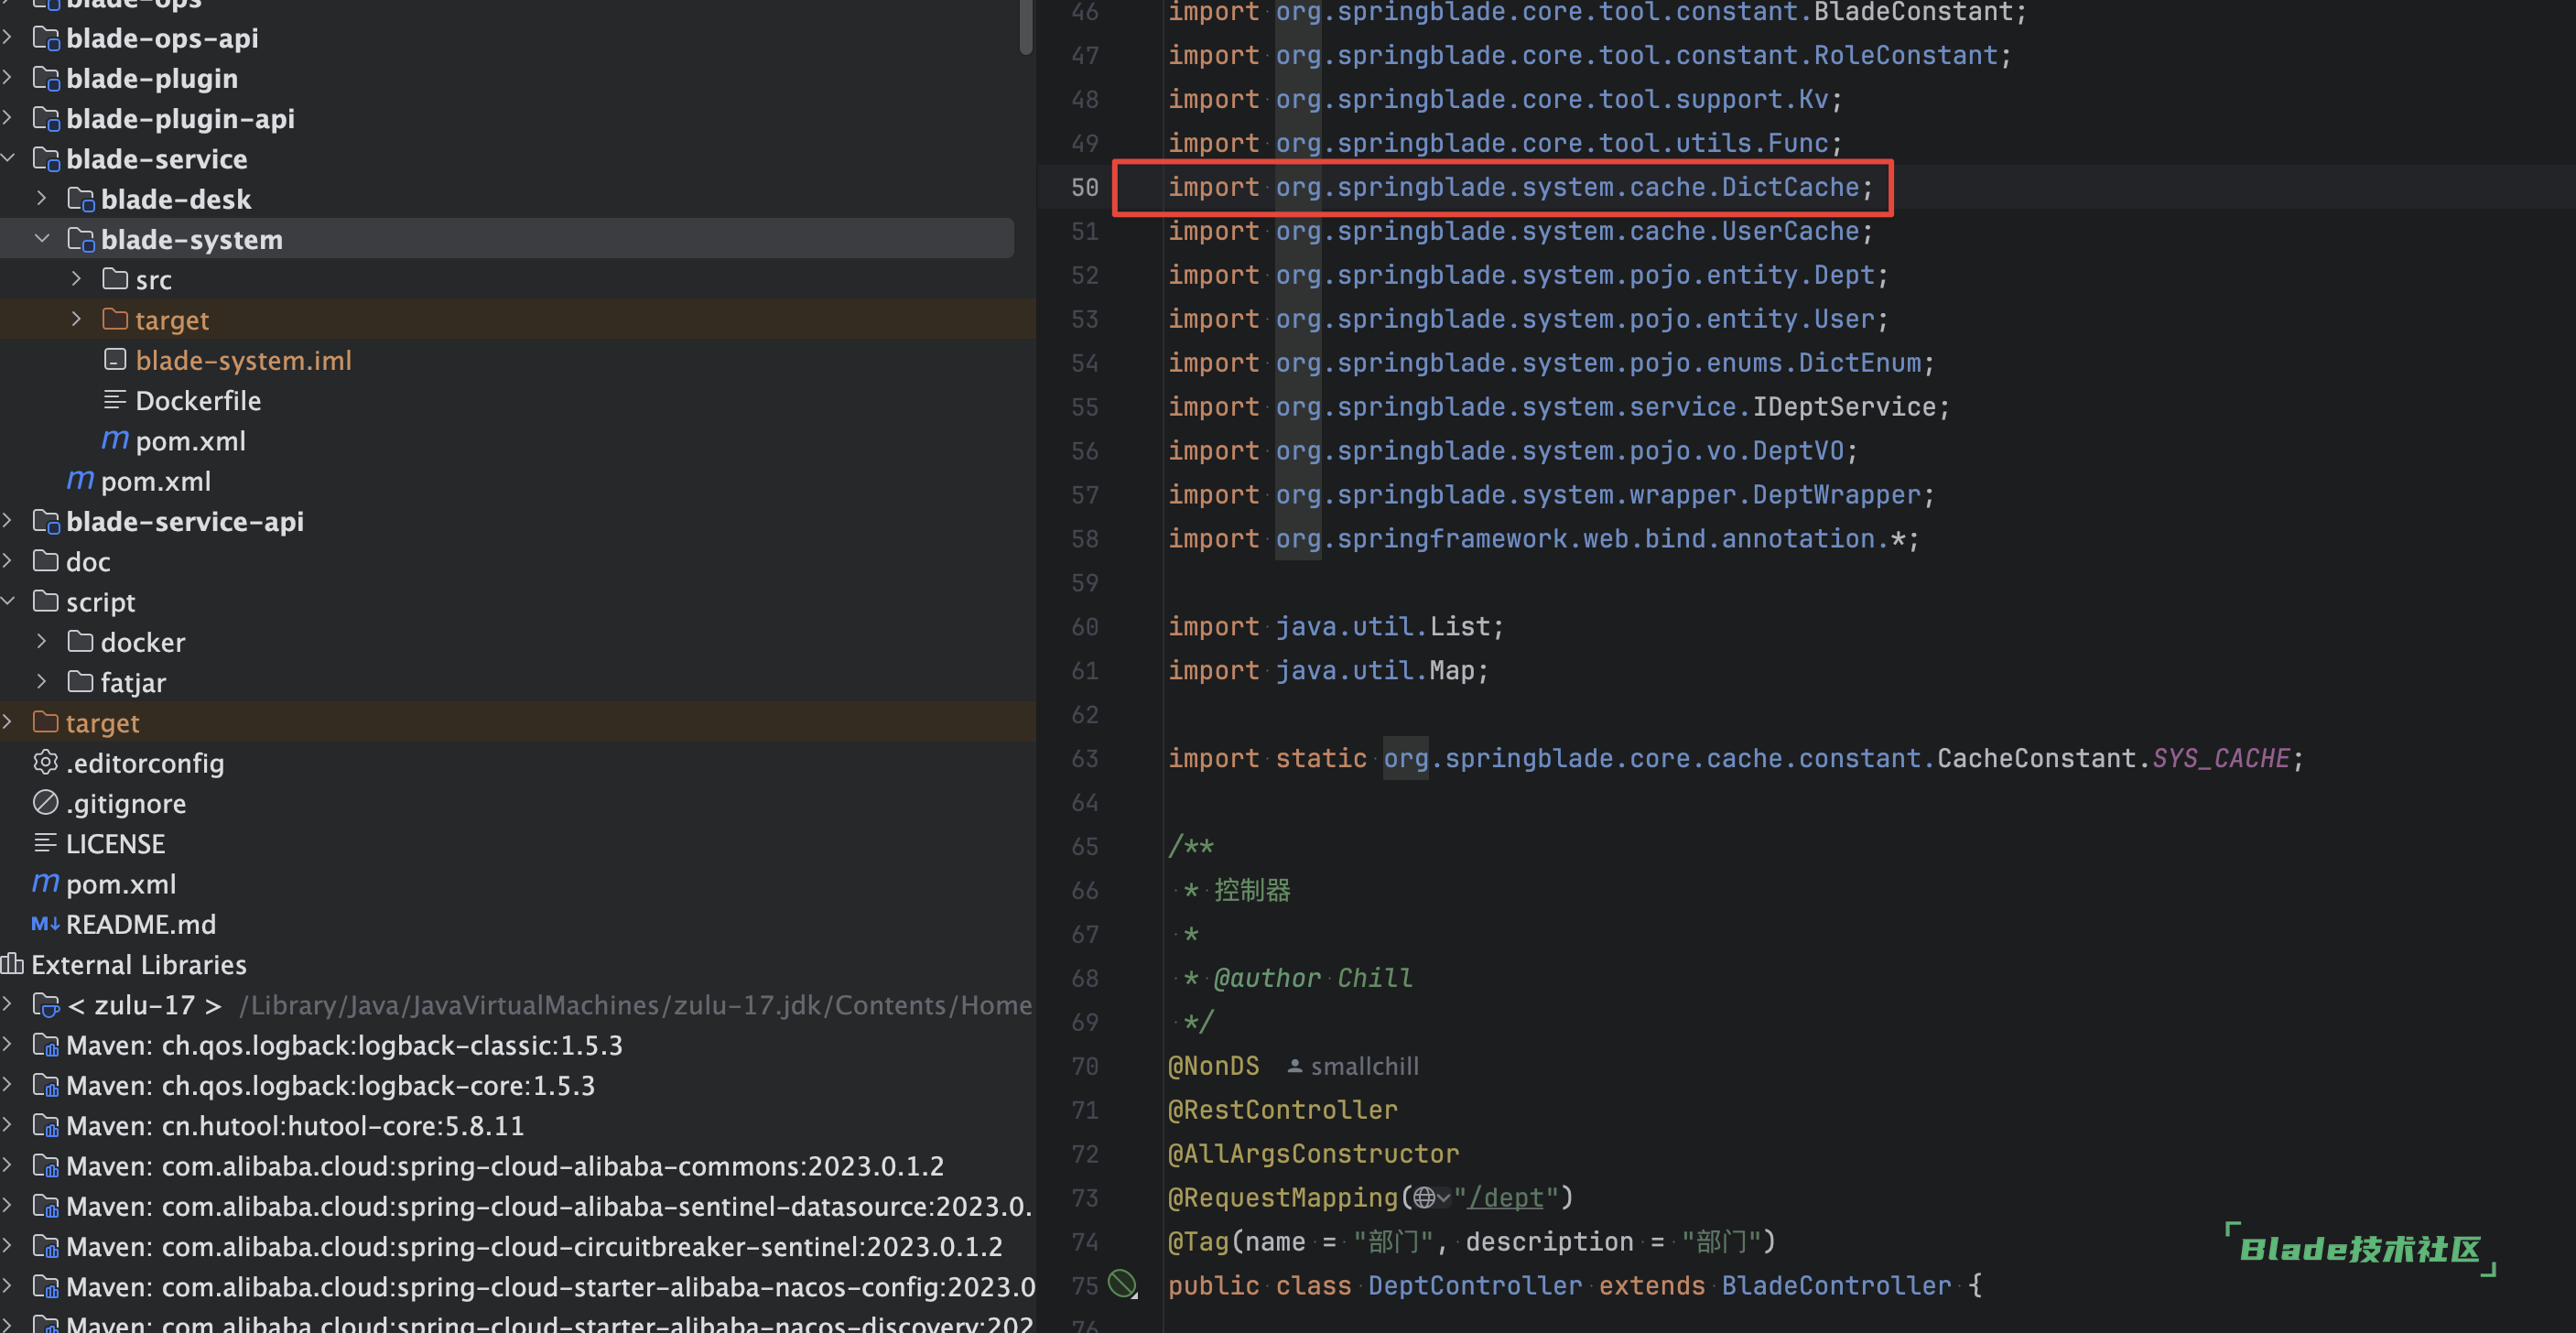This screenshot has height=1333, width=2576.
Task: Collapse the blade-system node
Action: pos(41,240)
